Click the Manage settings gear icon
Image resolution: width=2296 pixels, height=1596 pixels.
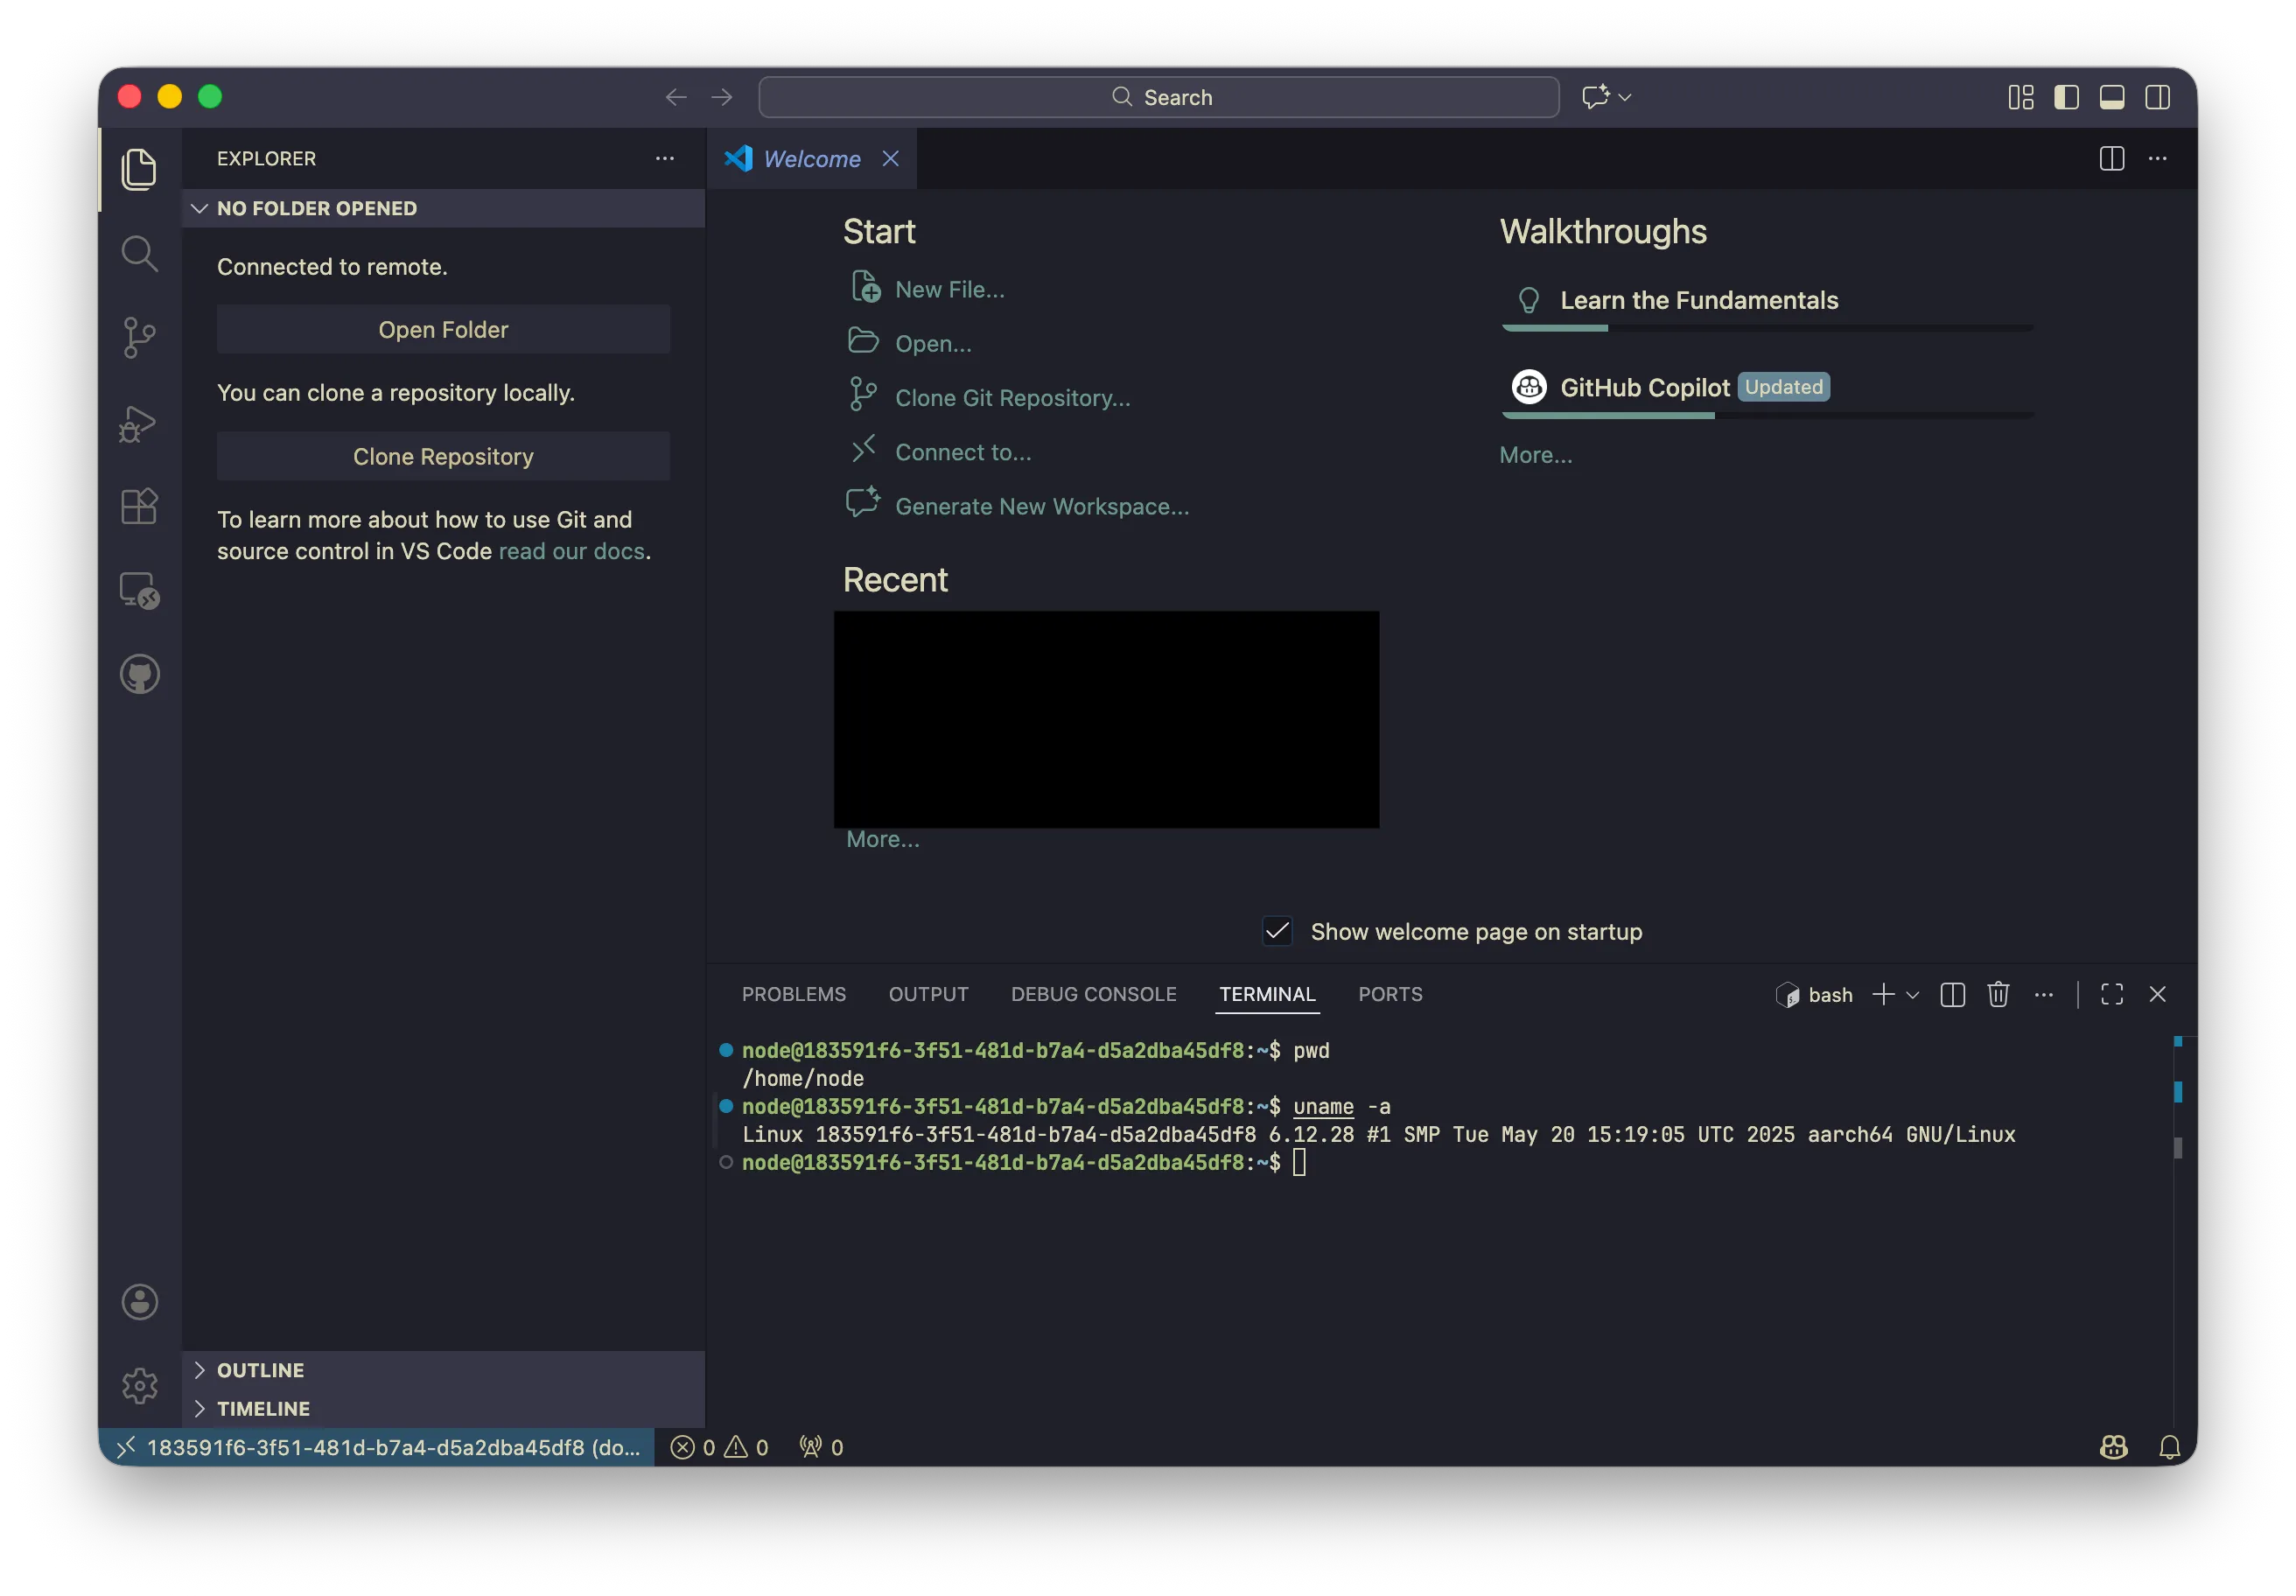pyautogui.click(x=139, y=1385)
